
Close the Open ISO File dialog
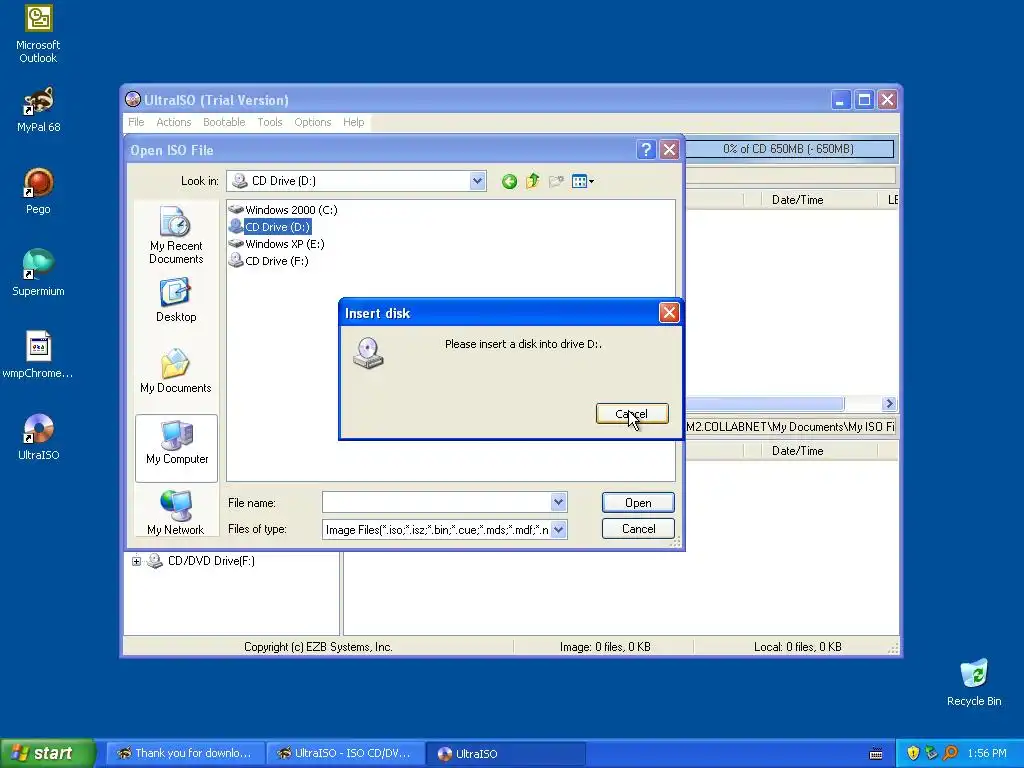tap(669, 150)
